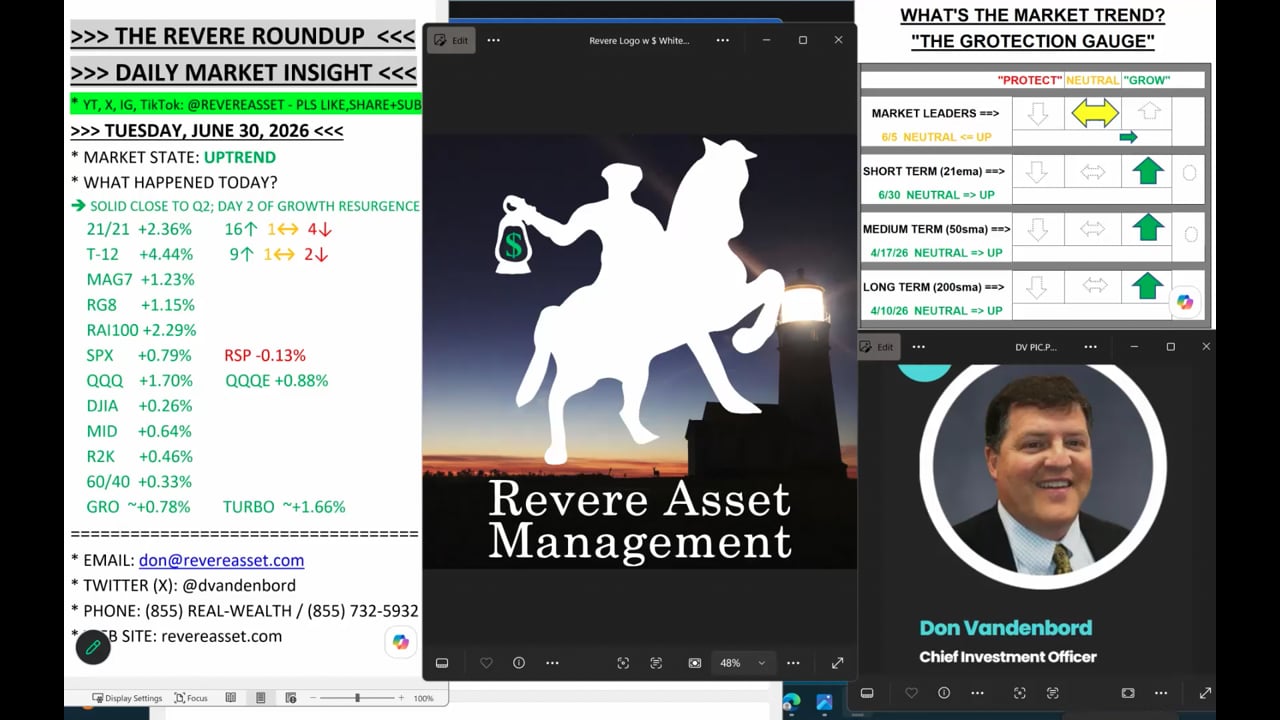Screen dimensions: 1280x720
Task: Click the R2K +0.46% line
Action: point(139,456)
